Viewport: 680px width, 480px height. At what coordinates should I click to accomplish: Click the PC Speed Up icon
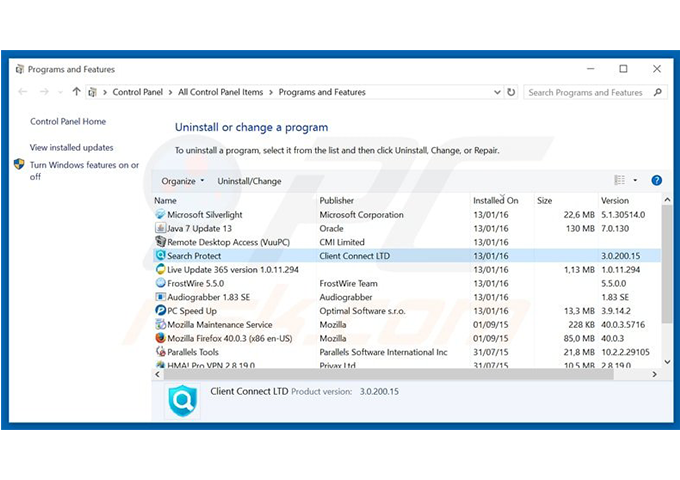[x=160, y=310]
